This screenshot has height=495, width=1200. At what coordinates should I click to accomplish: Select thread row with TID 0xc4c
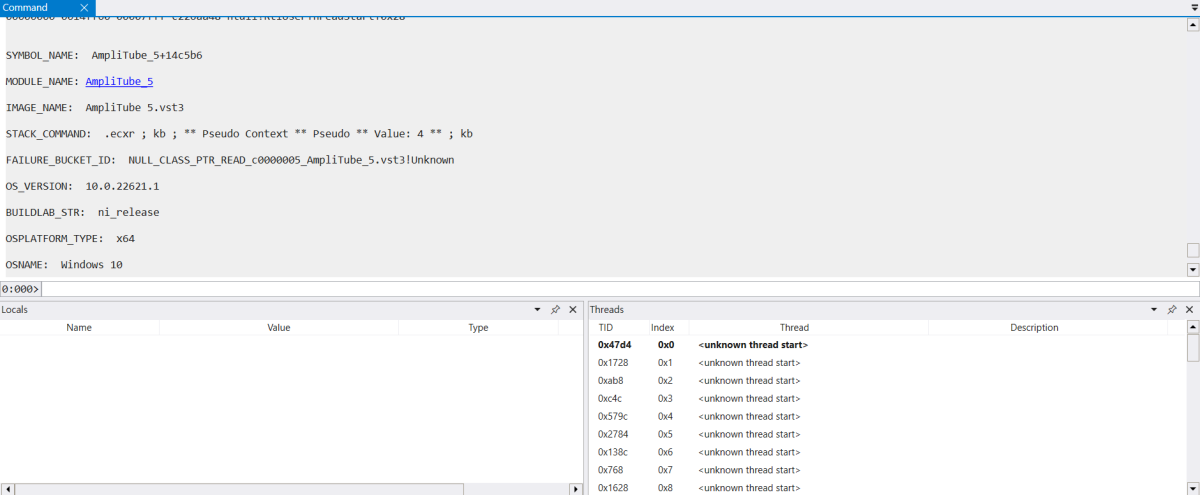(x=887, y=399)
